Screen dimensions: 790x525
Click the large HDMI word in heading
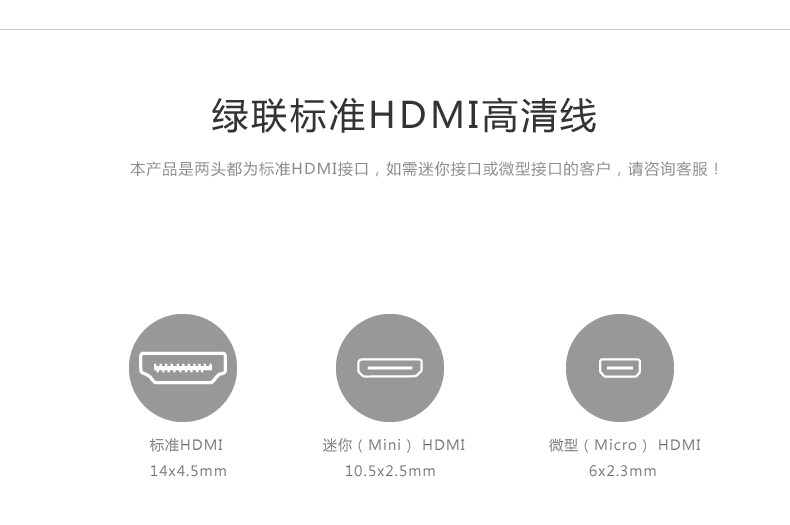[424, 116]
